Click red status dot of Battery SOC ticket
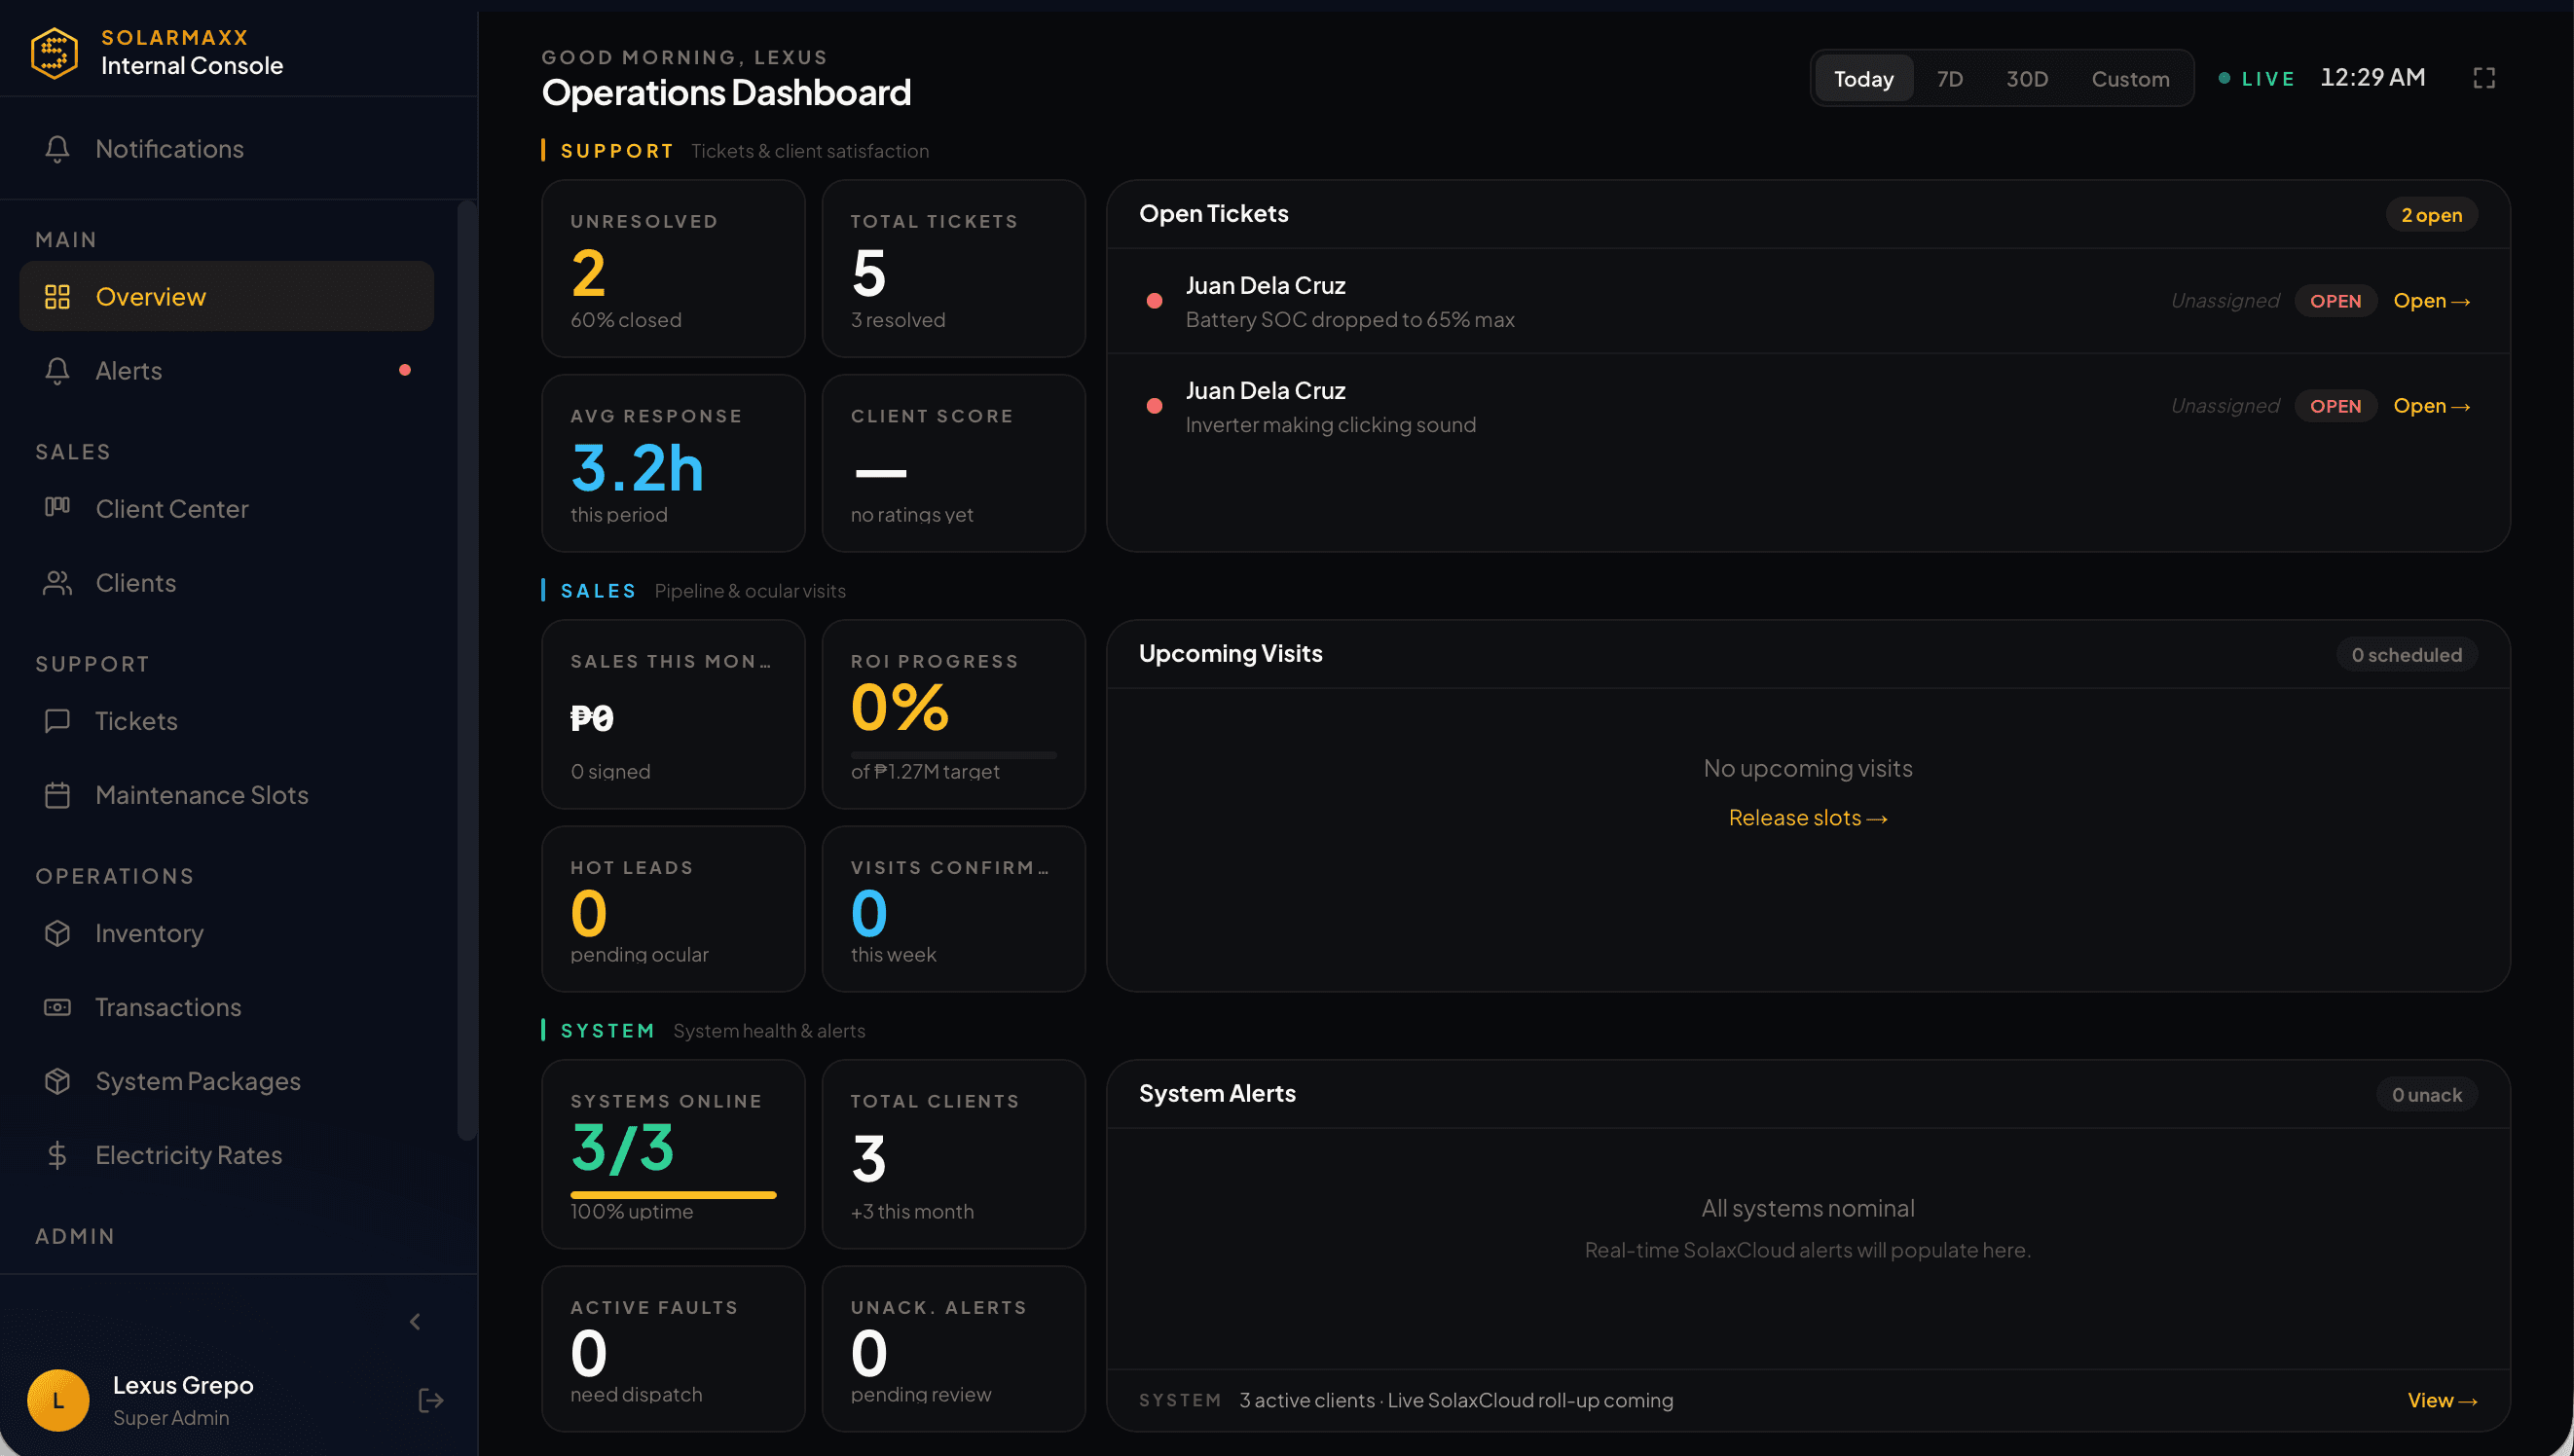The height and width of the screenshot is (1456, 2574). (x=1154, y=301)
